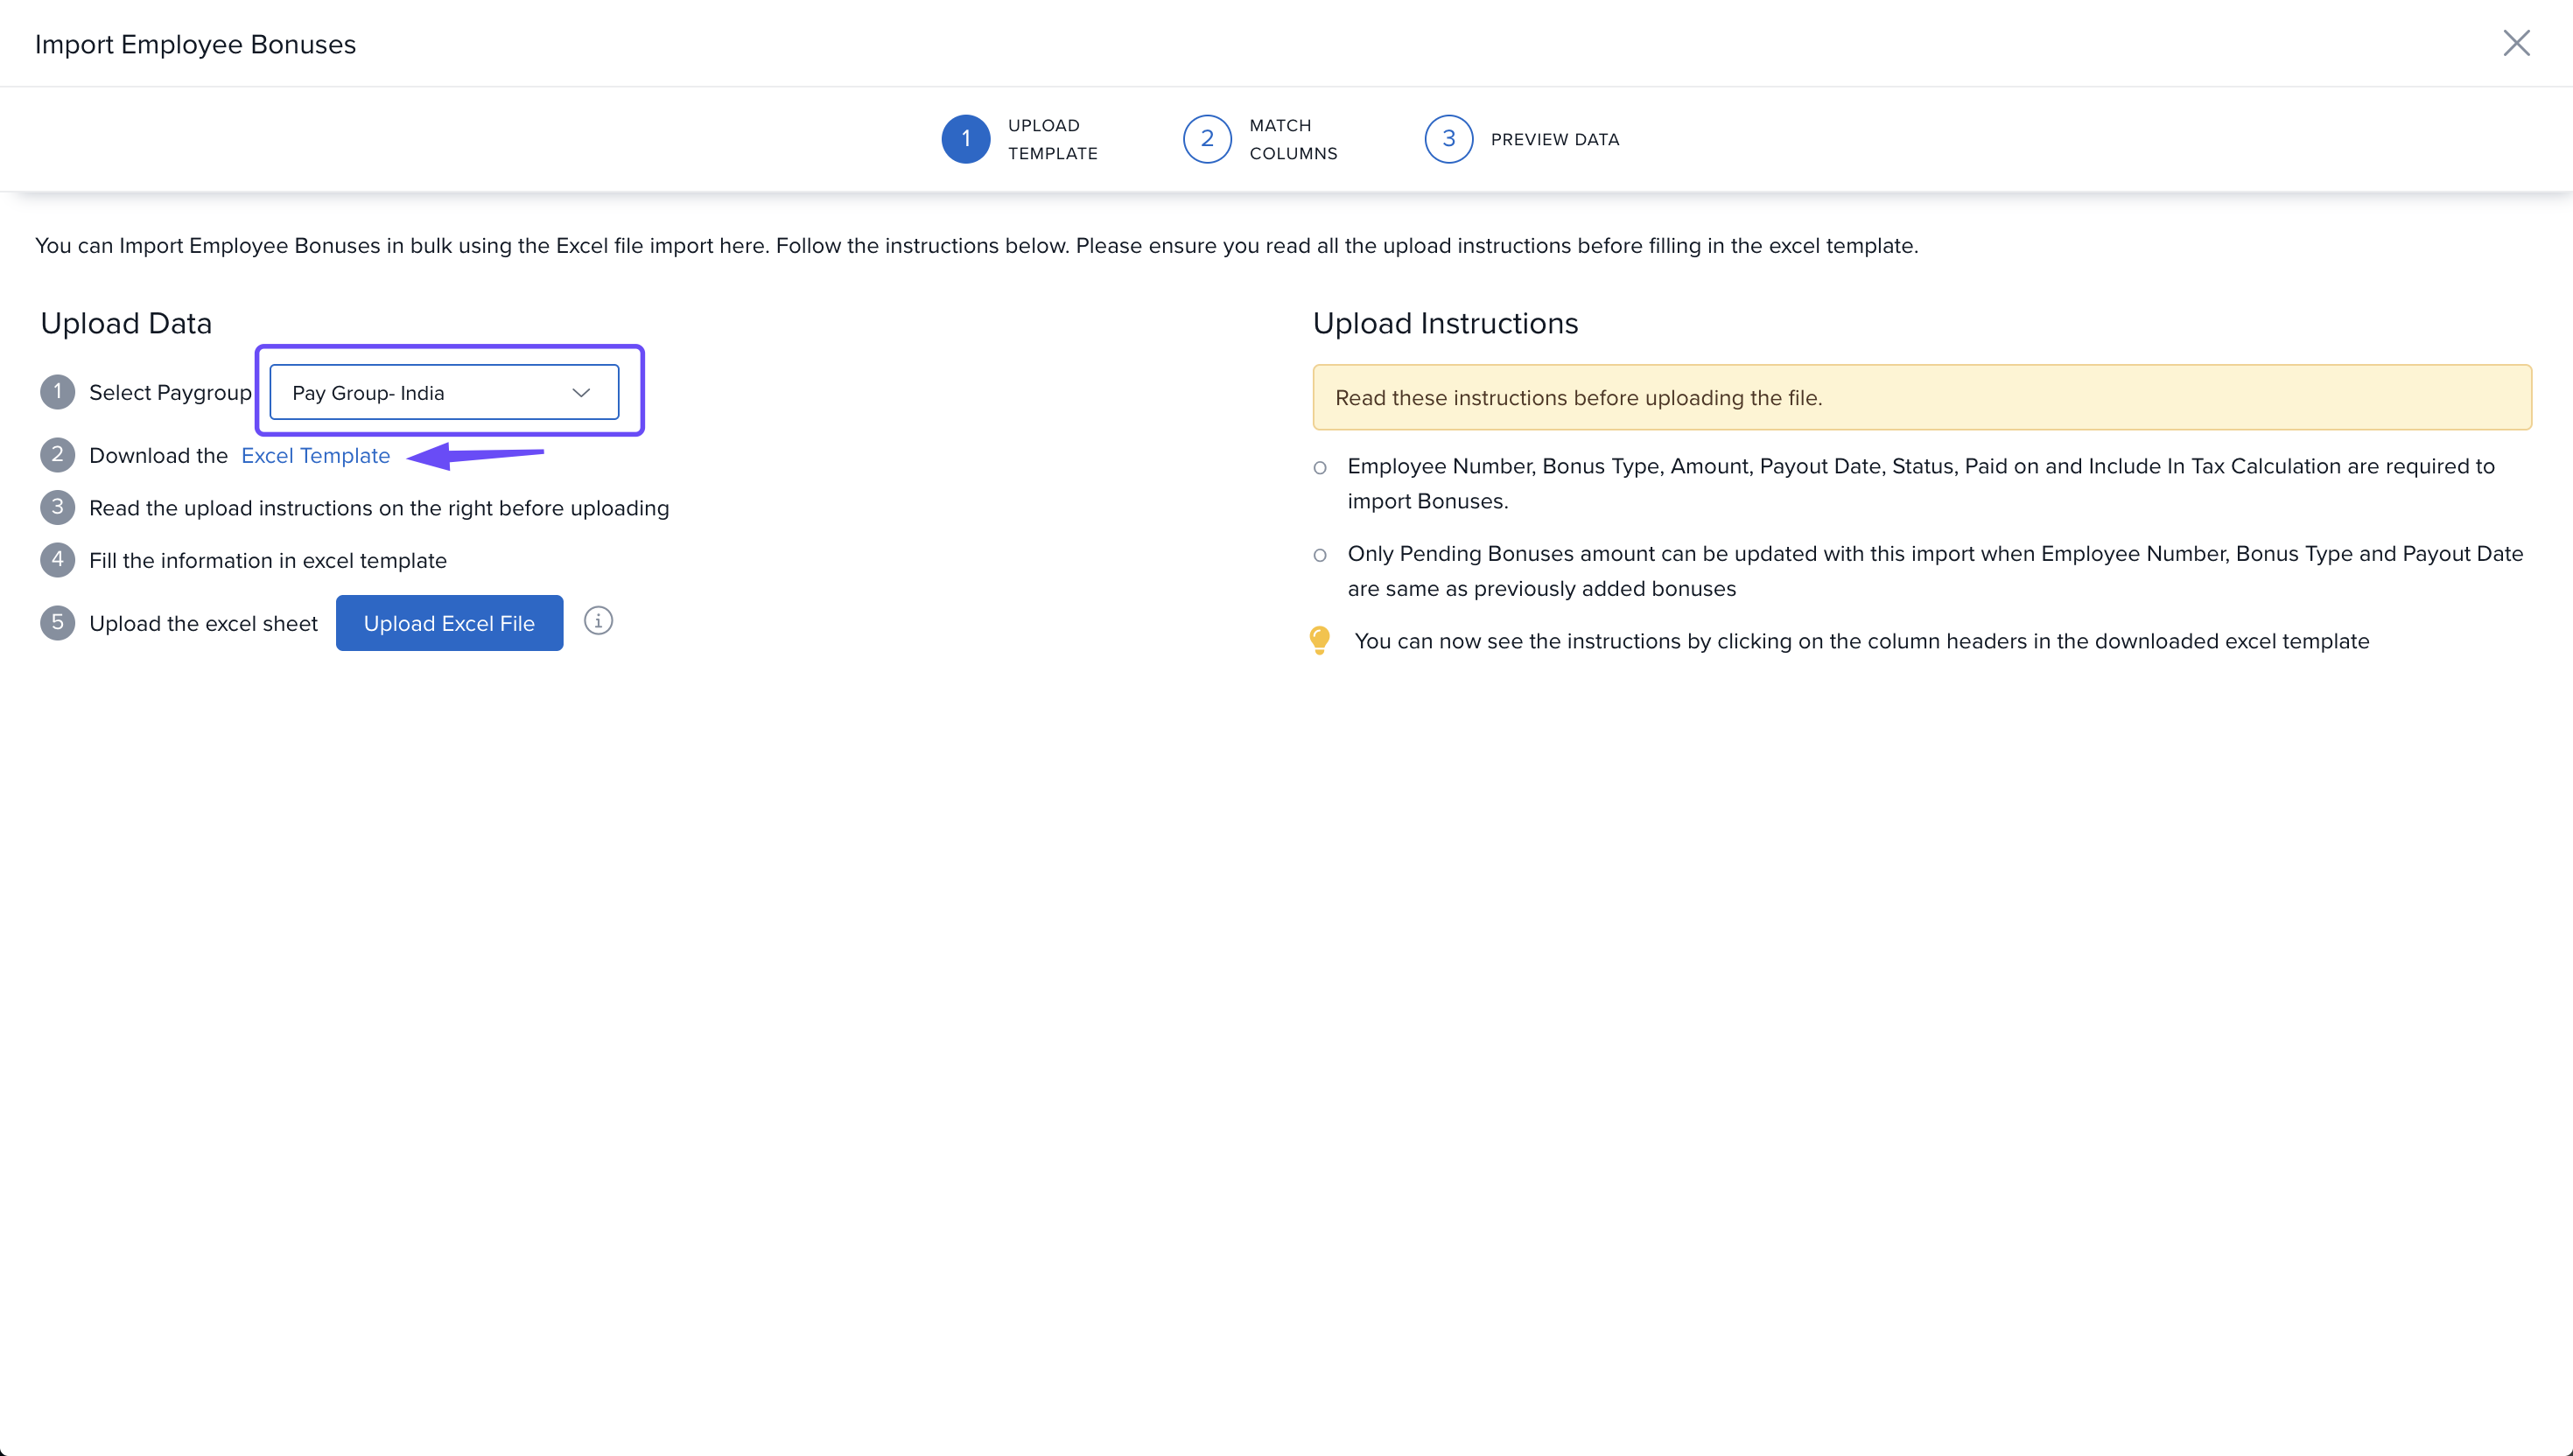Viewport: 2573px width, 1456px height.
Task: Click step 3 circle in wizard header
Action: click(x=1448, y=139)
